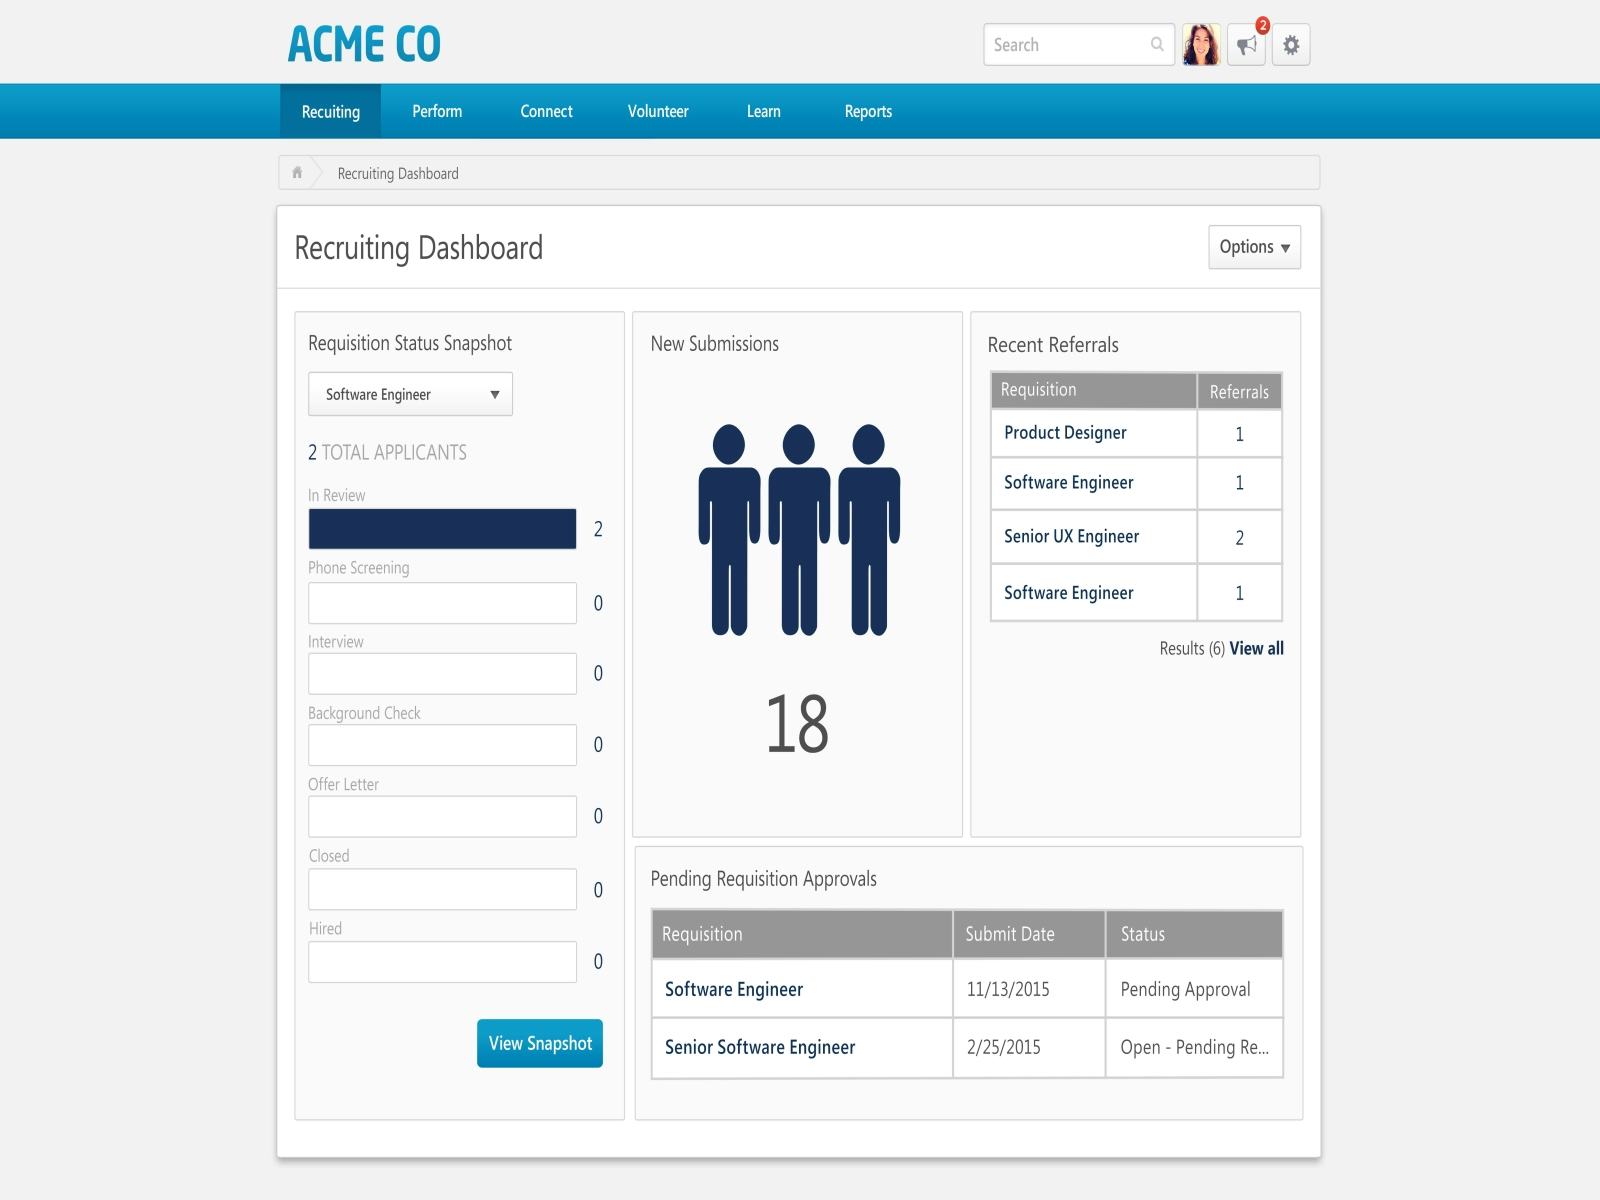The image size is (1600, 1200).
Task: Click the View Snapshot button
Action: (x=539, y=1043)
